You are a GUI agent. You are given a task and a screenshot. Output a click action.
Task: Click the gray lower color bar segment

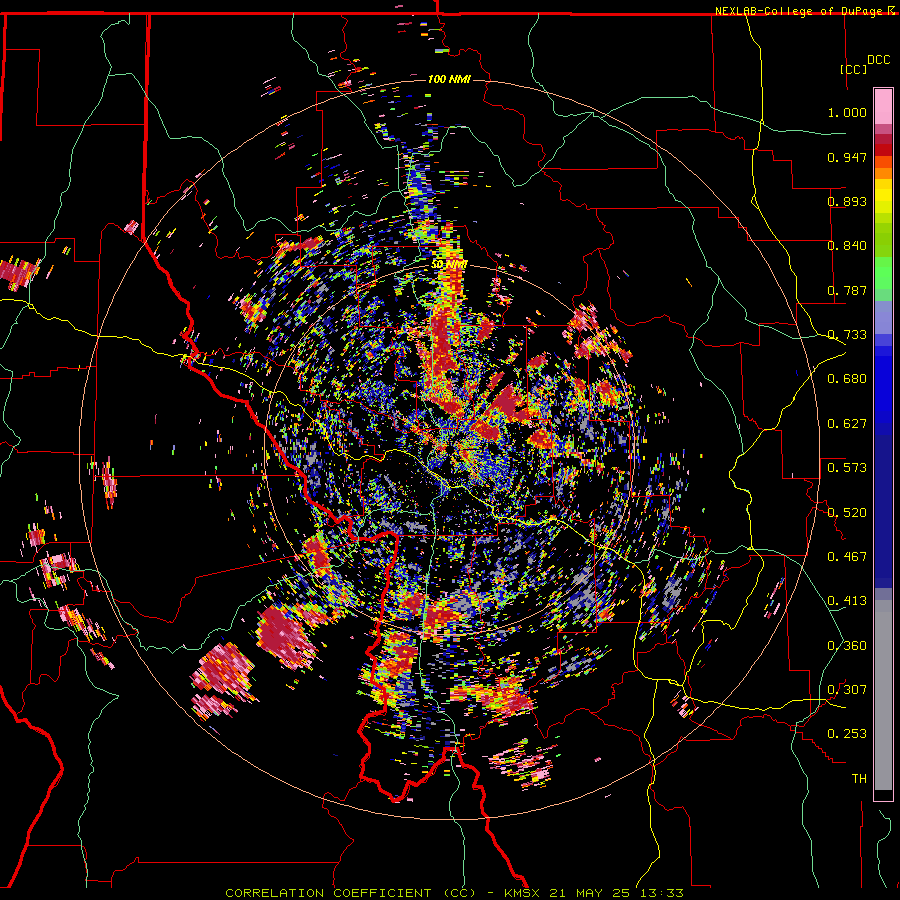pyautogui.click(x=883, y=695)
